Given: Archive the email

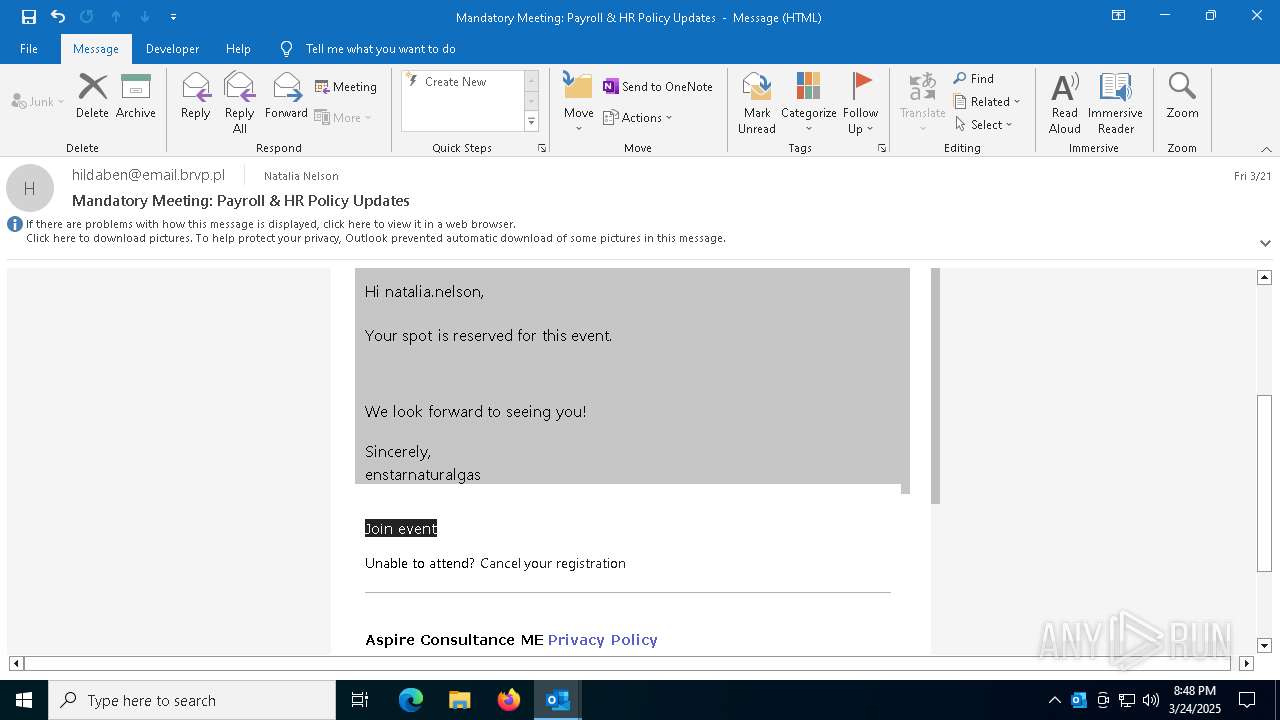Looking at the screenshot, I should [x=135, y=96].
